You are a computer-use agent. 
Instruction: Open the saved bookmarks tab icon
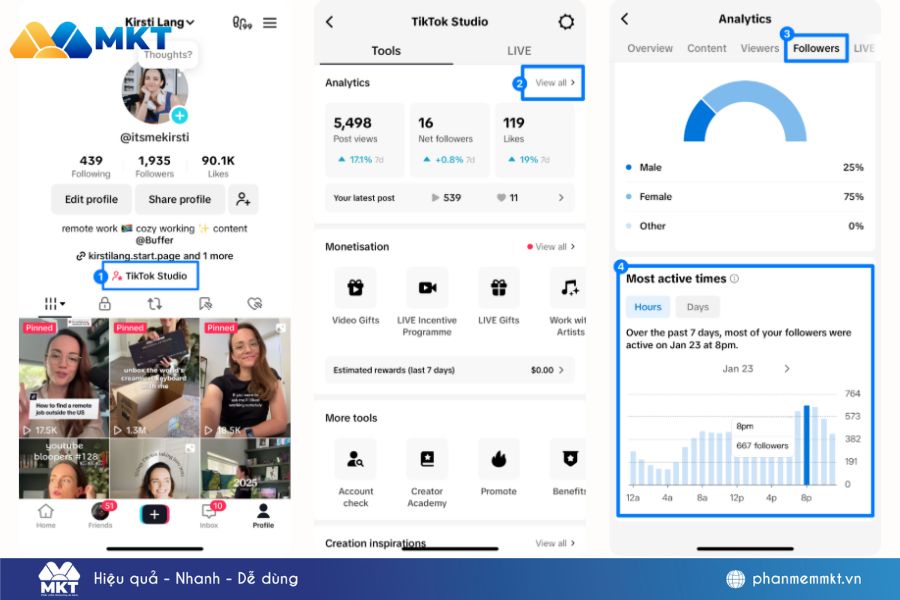[205, 304]
